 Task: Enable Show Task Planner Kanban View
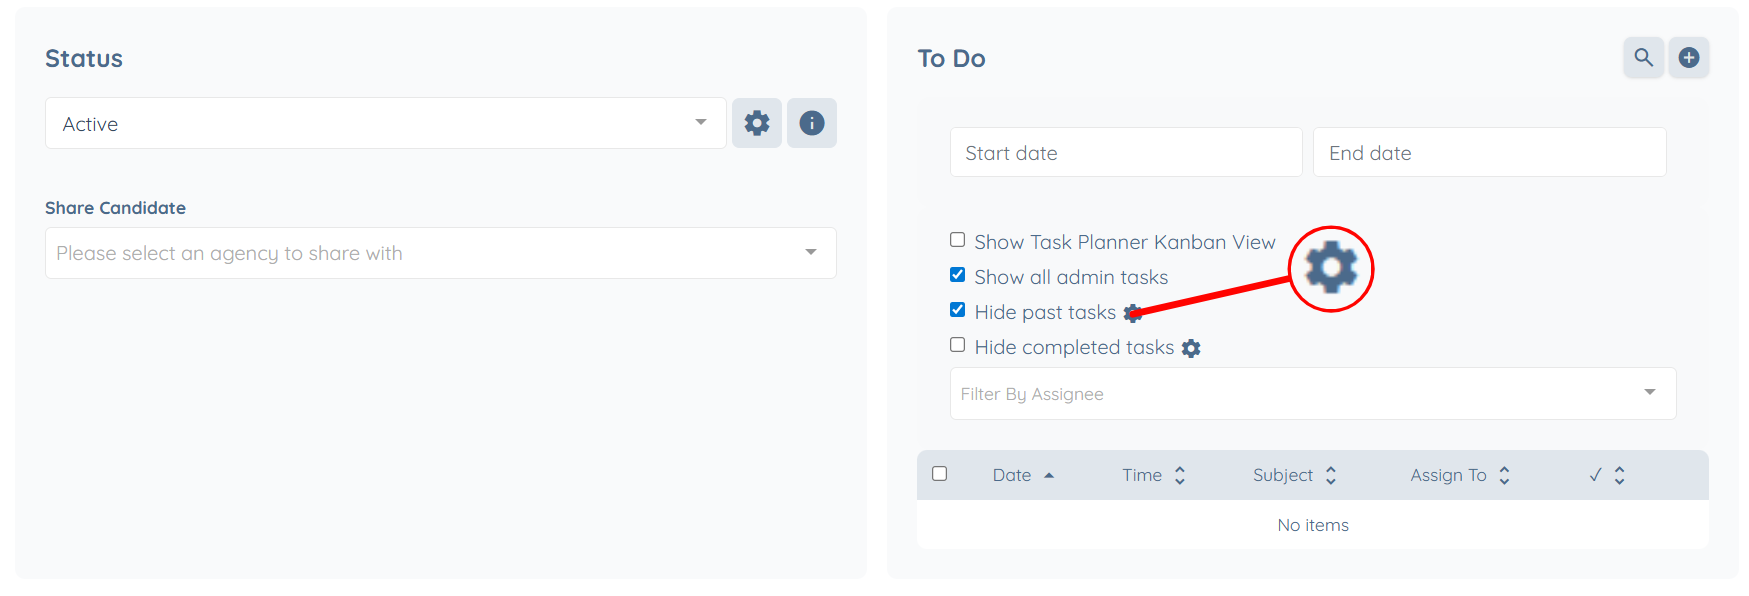tap(957, 240)
